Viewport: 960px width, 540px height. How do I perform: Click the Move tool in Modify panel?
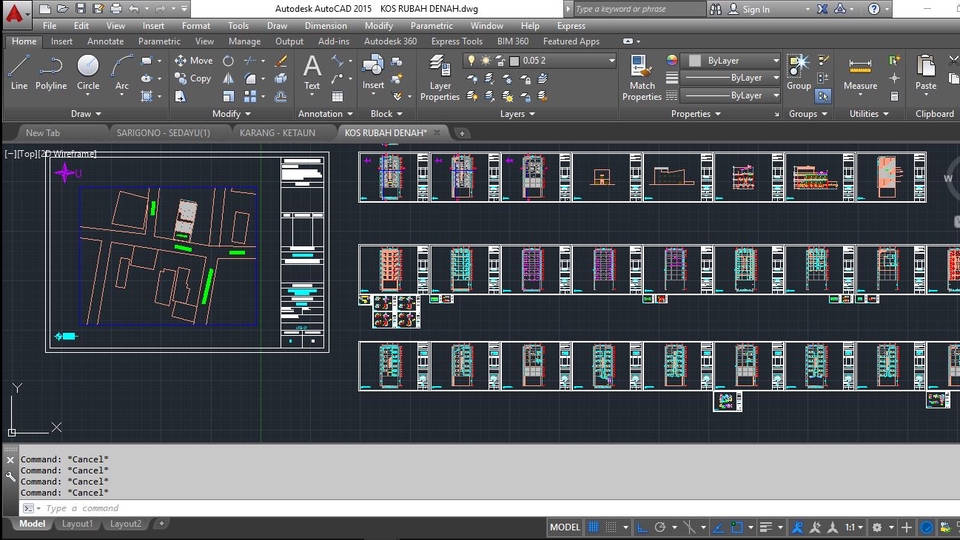pos(193,61)
